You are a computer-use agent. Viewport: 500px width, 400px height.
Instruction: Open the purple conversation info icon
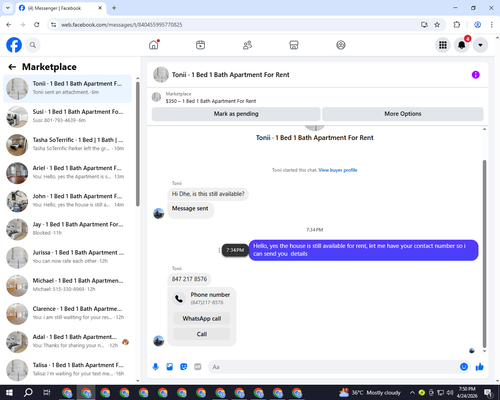pyautogui.click(x=476, y=75)
